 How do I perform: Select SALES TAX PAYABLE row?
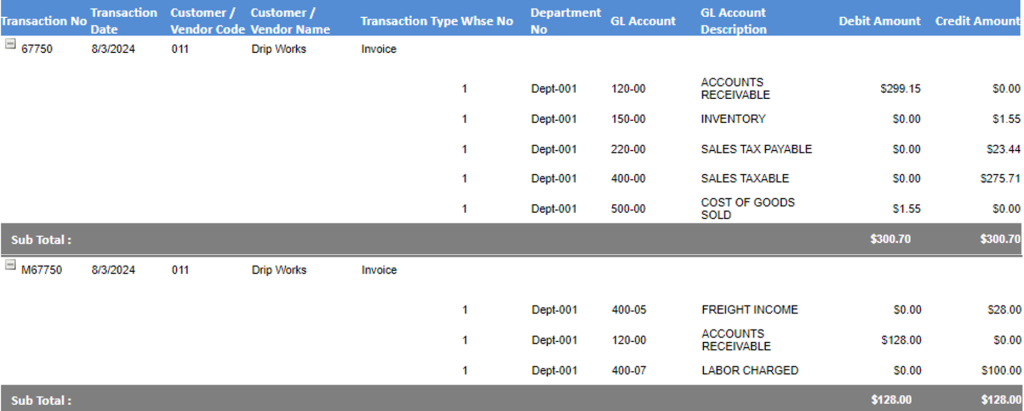click(x=512, y=149)
